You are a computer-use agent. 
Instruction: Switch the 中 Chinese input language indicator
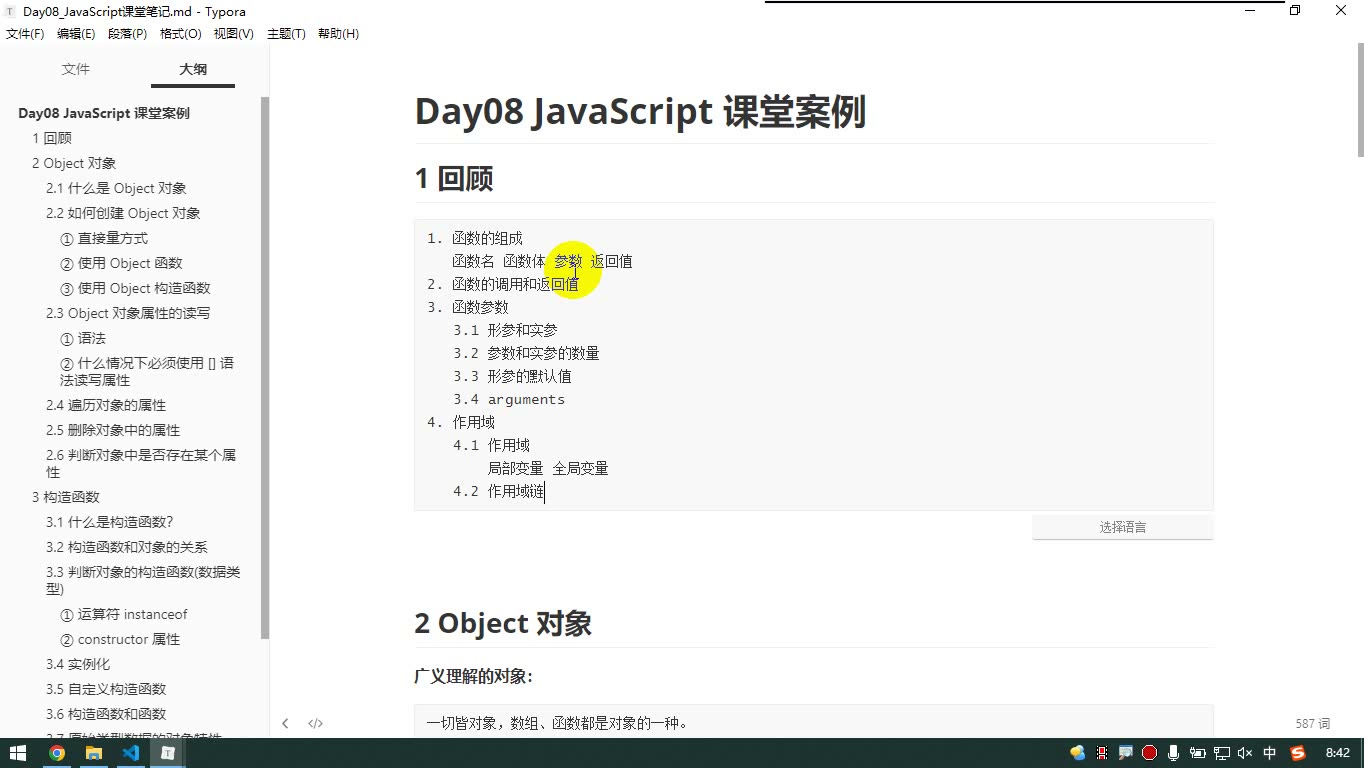(1270, 753)
